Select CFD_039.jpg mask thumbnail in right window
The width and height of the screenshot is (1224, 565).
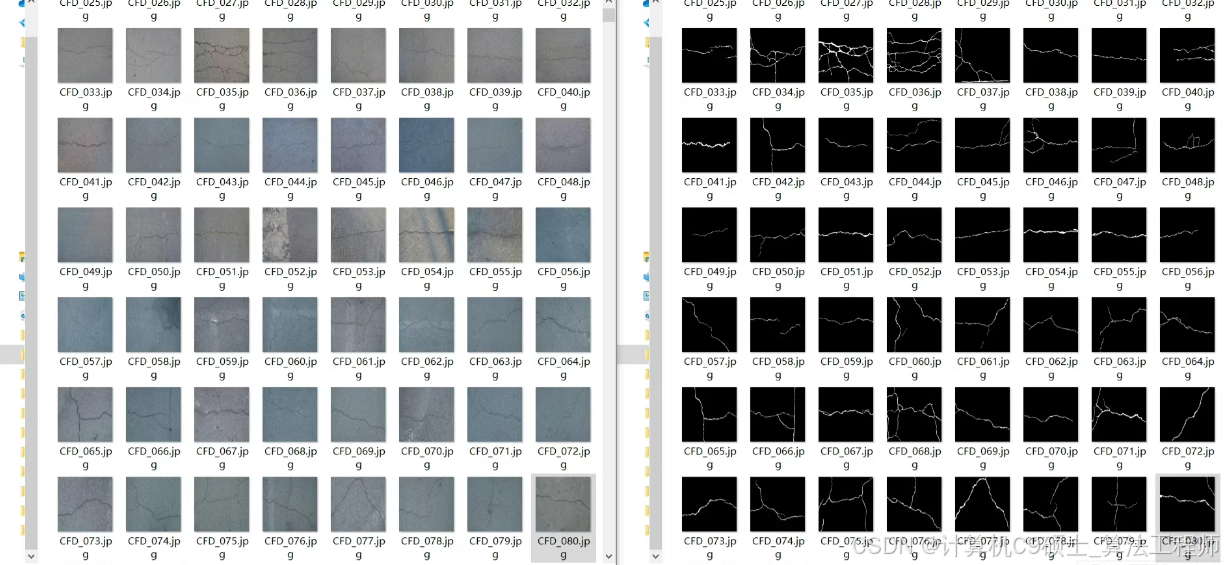pos(1119,55)
